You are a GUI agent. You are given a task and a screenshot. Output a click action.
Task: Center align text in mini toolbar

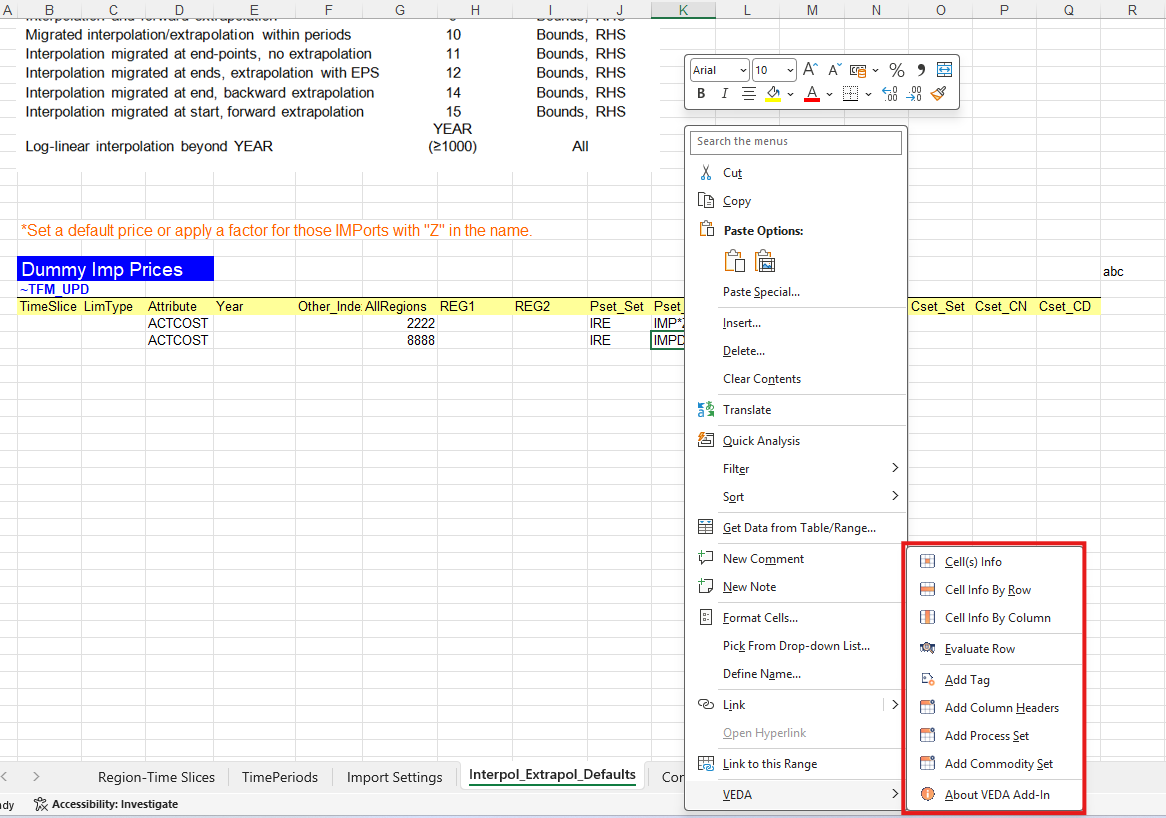[x=749, y=93]
